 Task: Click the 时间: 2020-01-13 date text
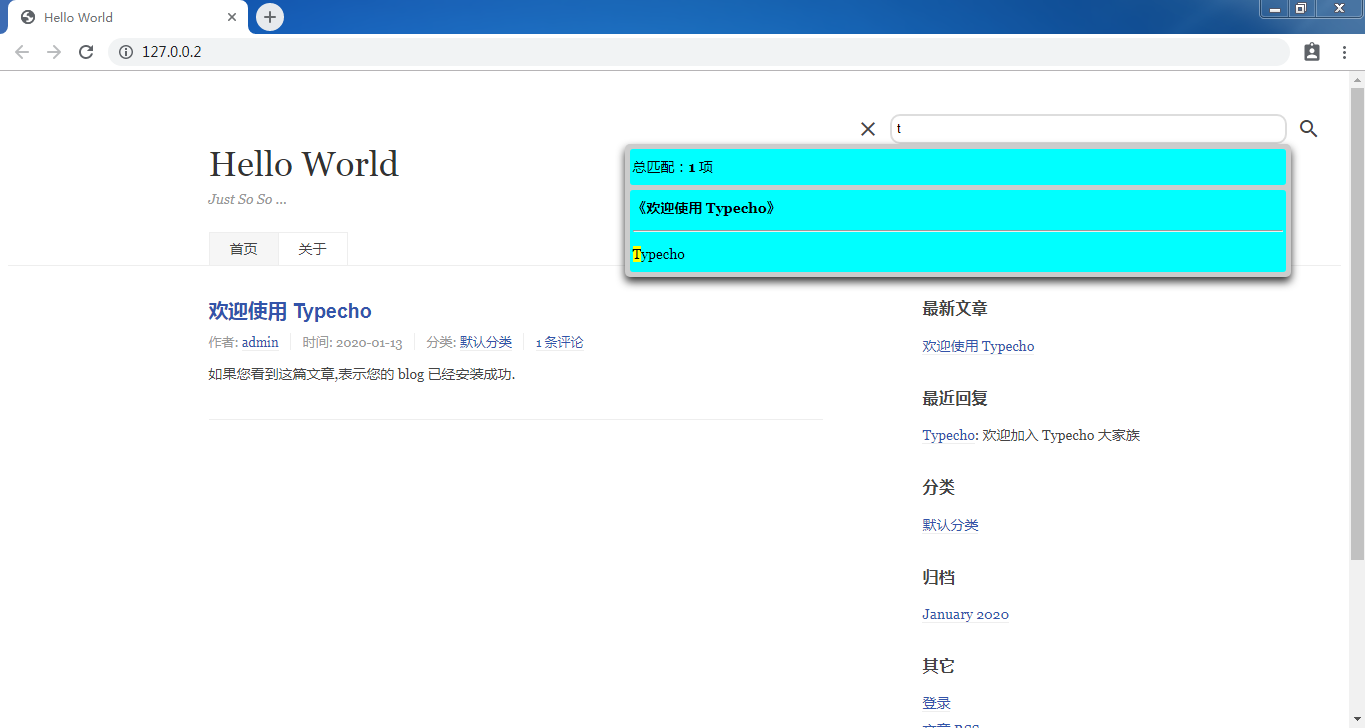[x=352, y=342]
